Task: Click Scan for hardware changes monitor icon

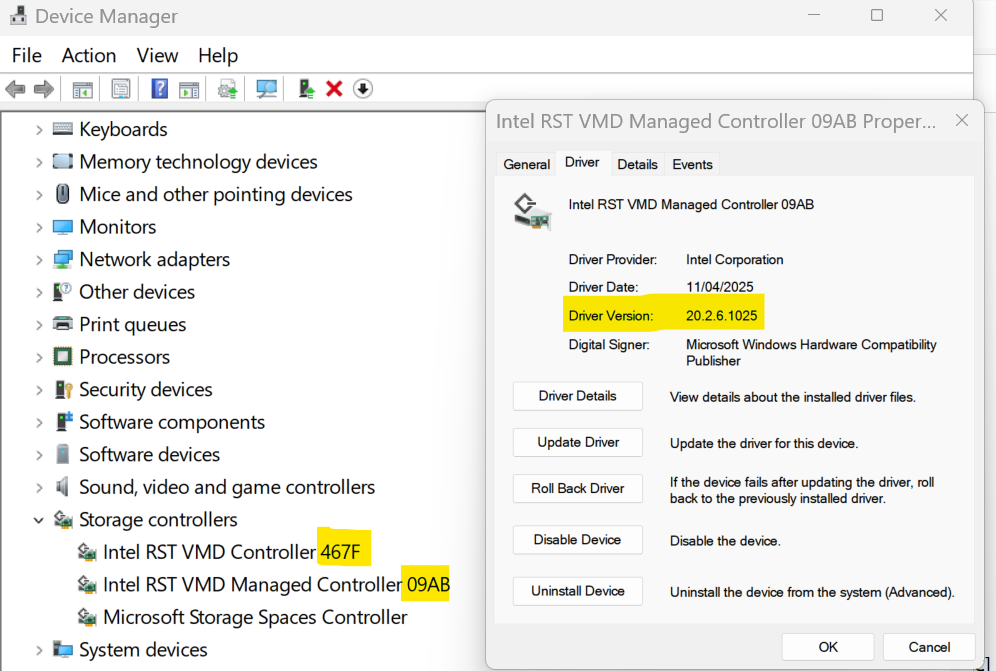Action: point(266,89)
